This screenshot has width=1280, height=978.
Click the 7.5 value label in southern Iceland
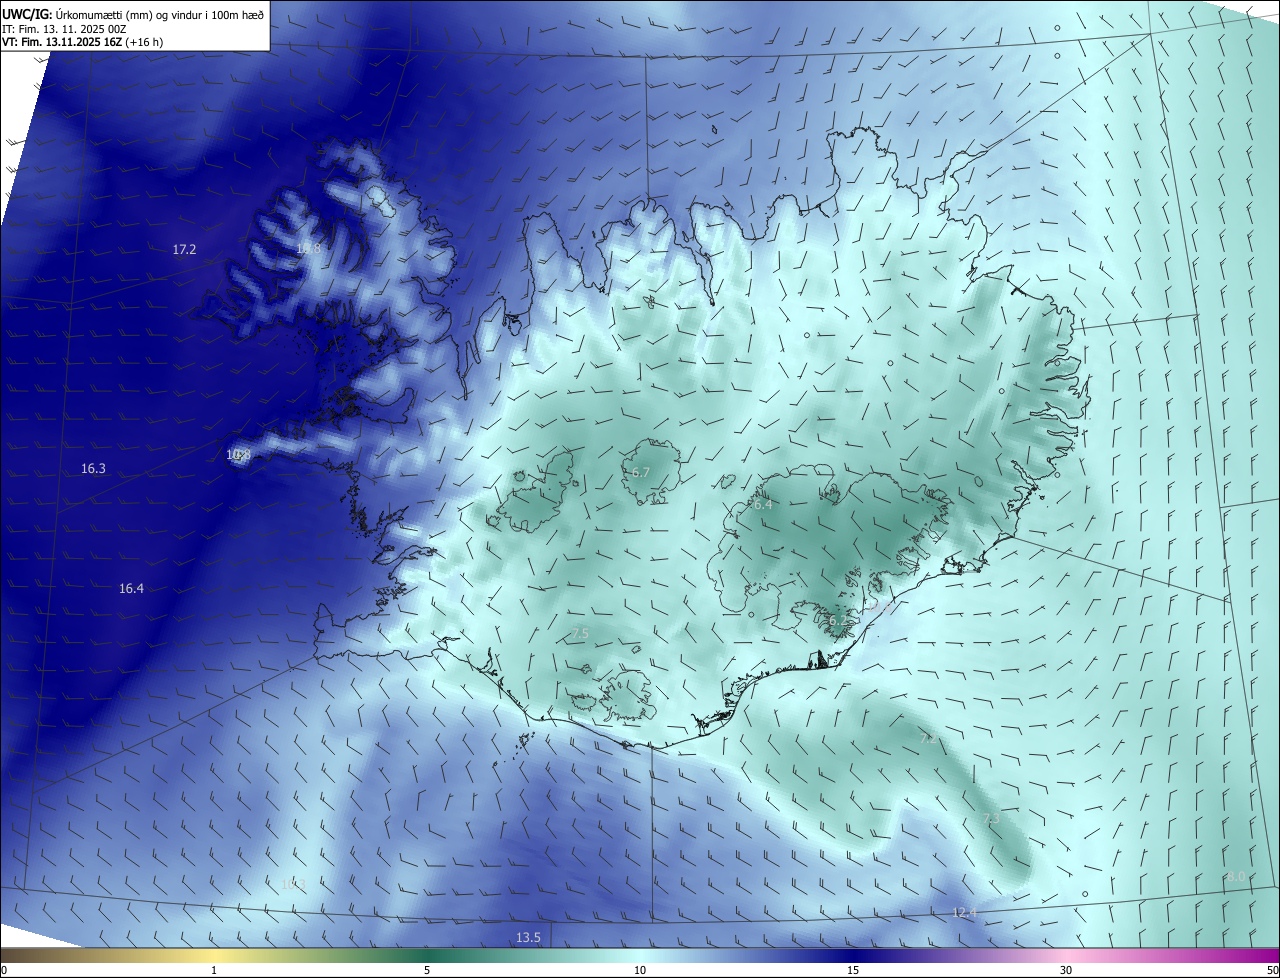click(580, 634)
